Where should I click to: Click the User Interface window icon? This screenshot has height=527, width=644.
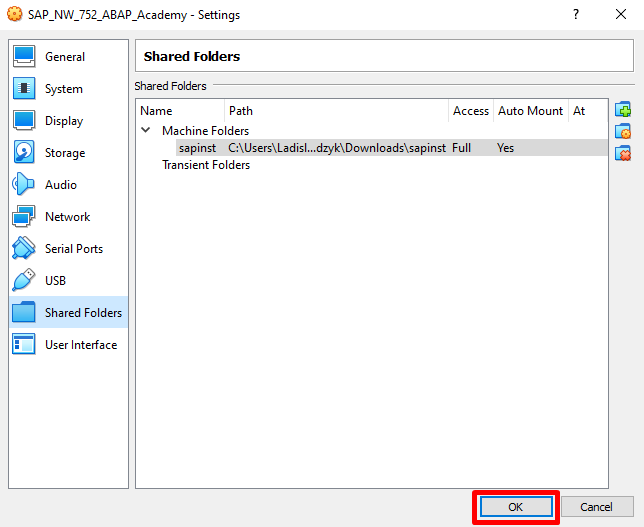23,344
